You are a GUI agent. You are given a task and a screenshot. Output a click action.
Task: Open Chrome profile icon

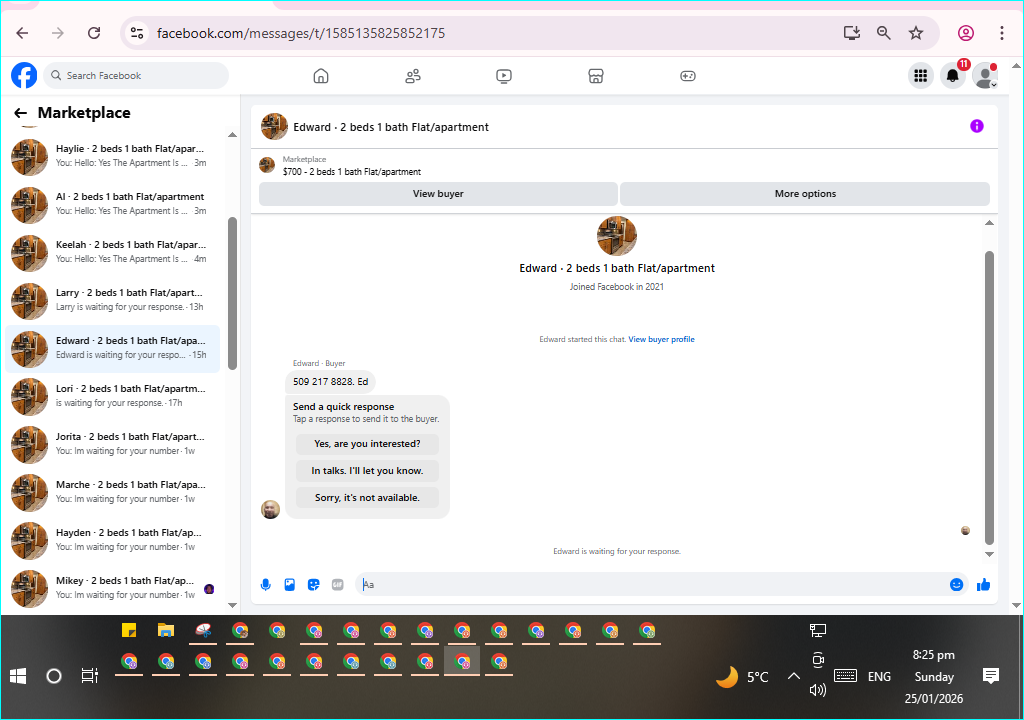pos(966,33)
